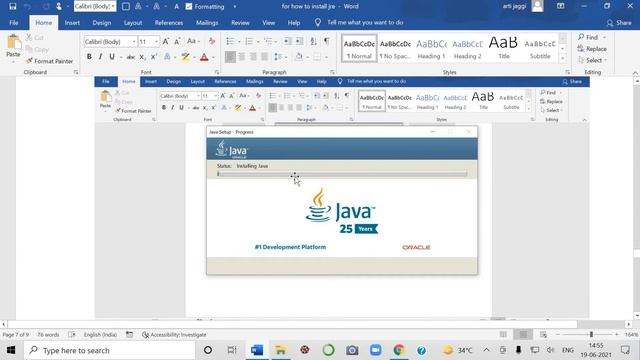Screen dimensions: 640x360
Task: Open the Text Highlight Color dropdown arrow
Action: tap(194, 57)
